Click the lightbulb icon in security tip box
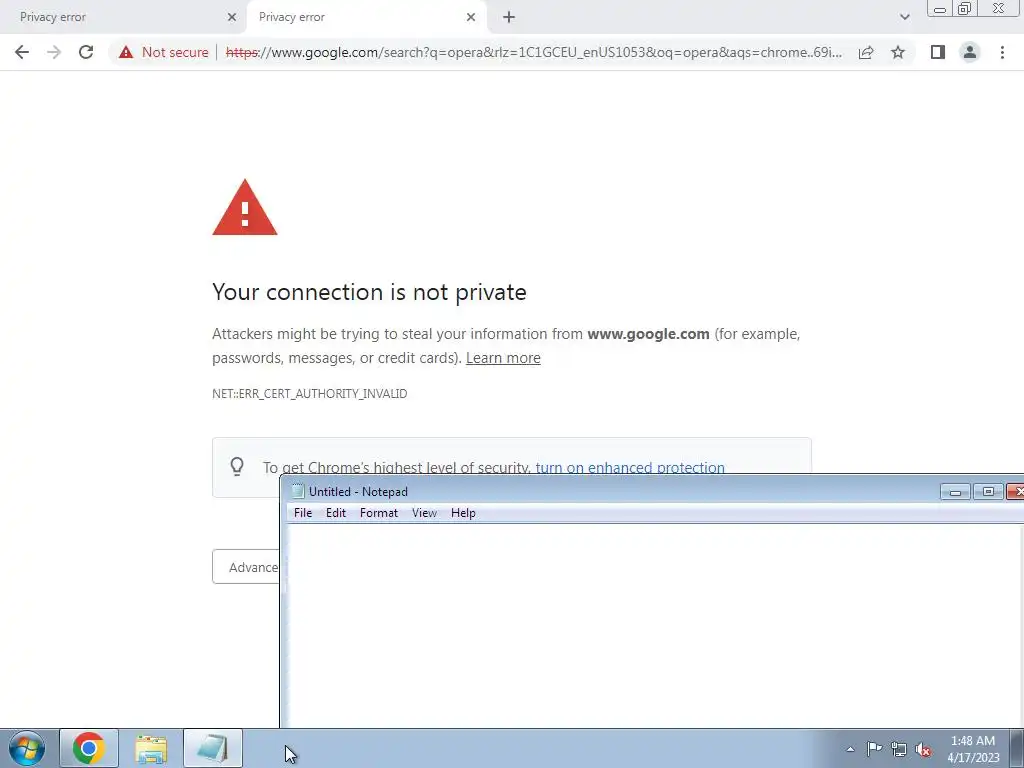1024x768 pixels. click(237, 466)
